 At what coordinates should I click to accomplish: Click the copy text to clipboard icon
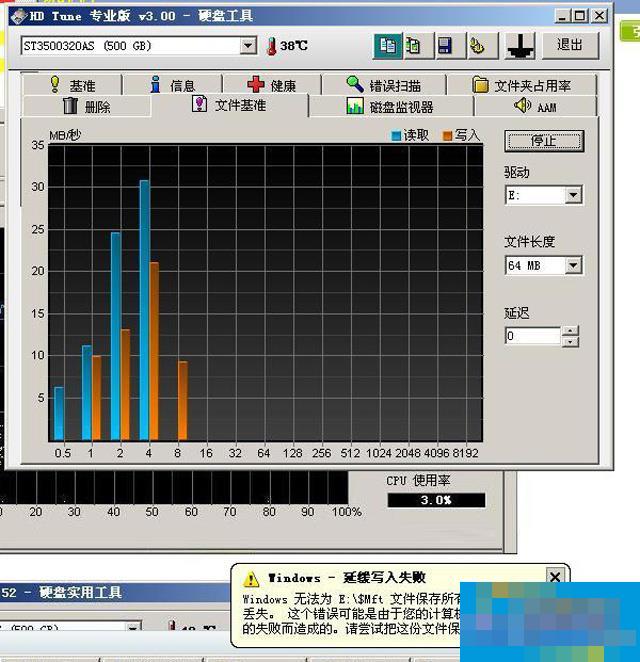pos(388,45)
